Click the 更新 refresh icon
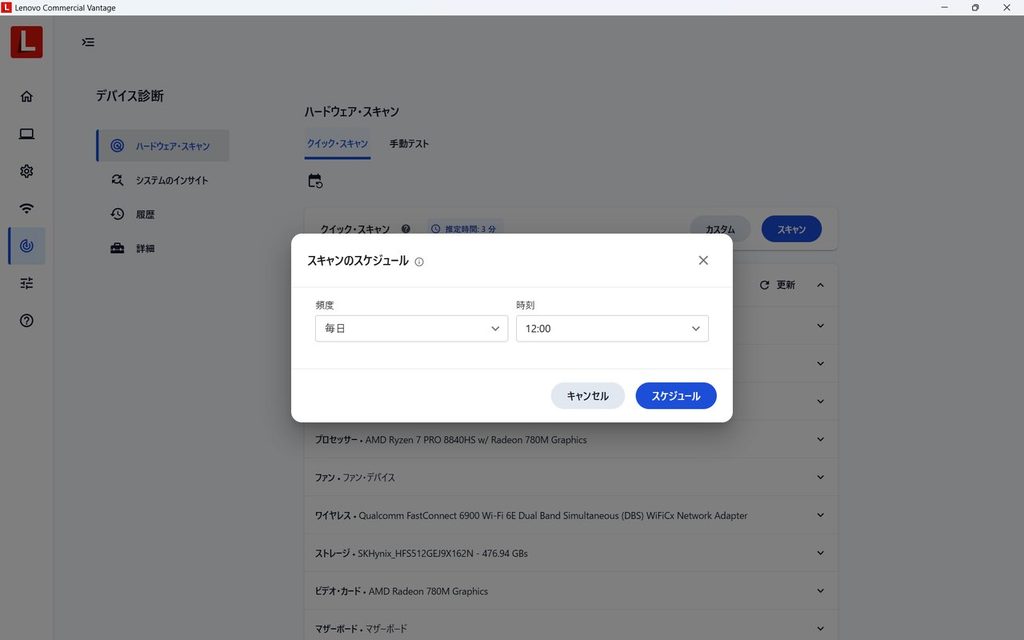Viewport: 1024px width, 640px height. pyautogui.click(x=764, y=285)
